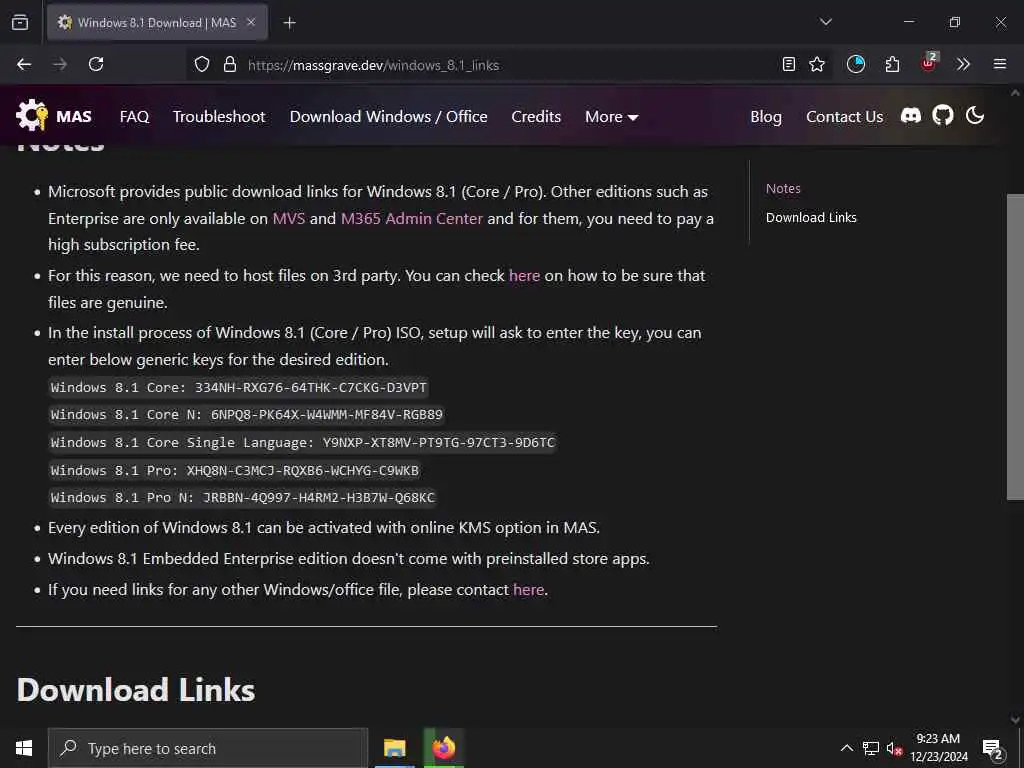Bookmark this page with star icon

click(x=817, y=64)
